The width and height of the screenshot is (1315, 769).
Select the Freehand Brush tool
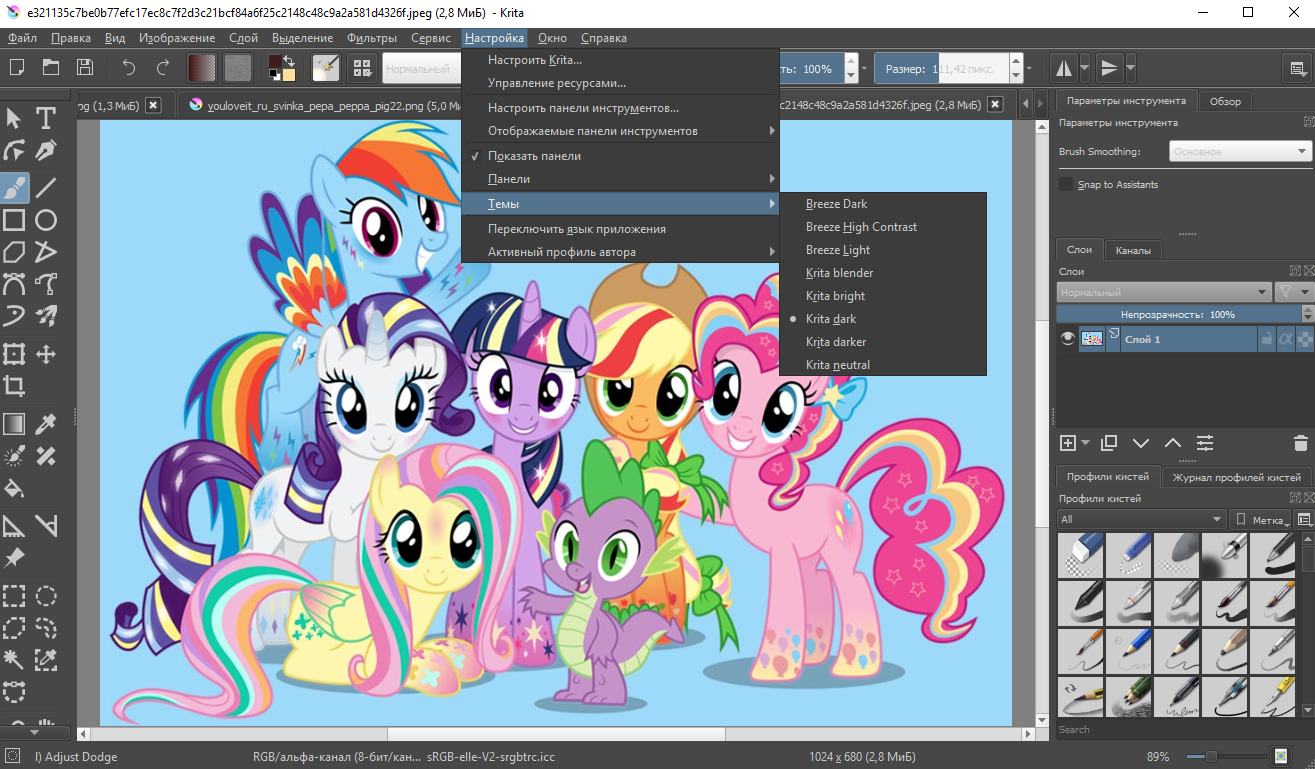tap(14, 187)
